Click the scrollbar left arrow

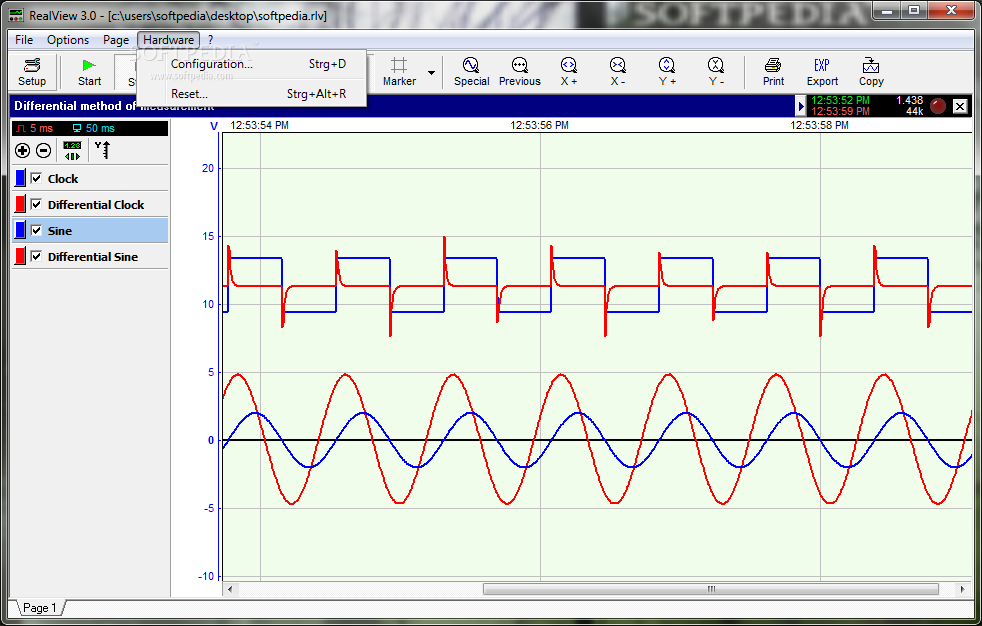click(230, 589)
